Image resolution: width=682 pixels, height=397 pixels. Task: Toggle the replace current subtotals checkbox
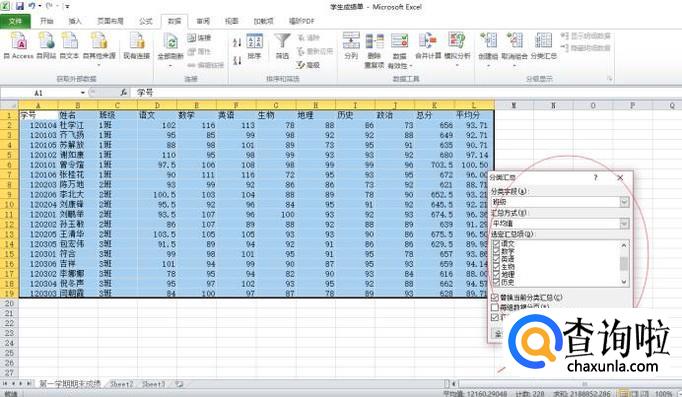[x=495, y=297]
